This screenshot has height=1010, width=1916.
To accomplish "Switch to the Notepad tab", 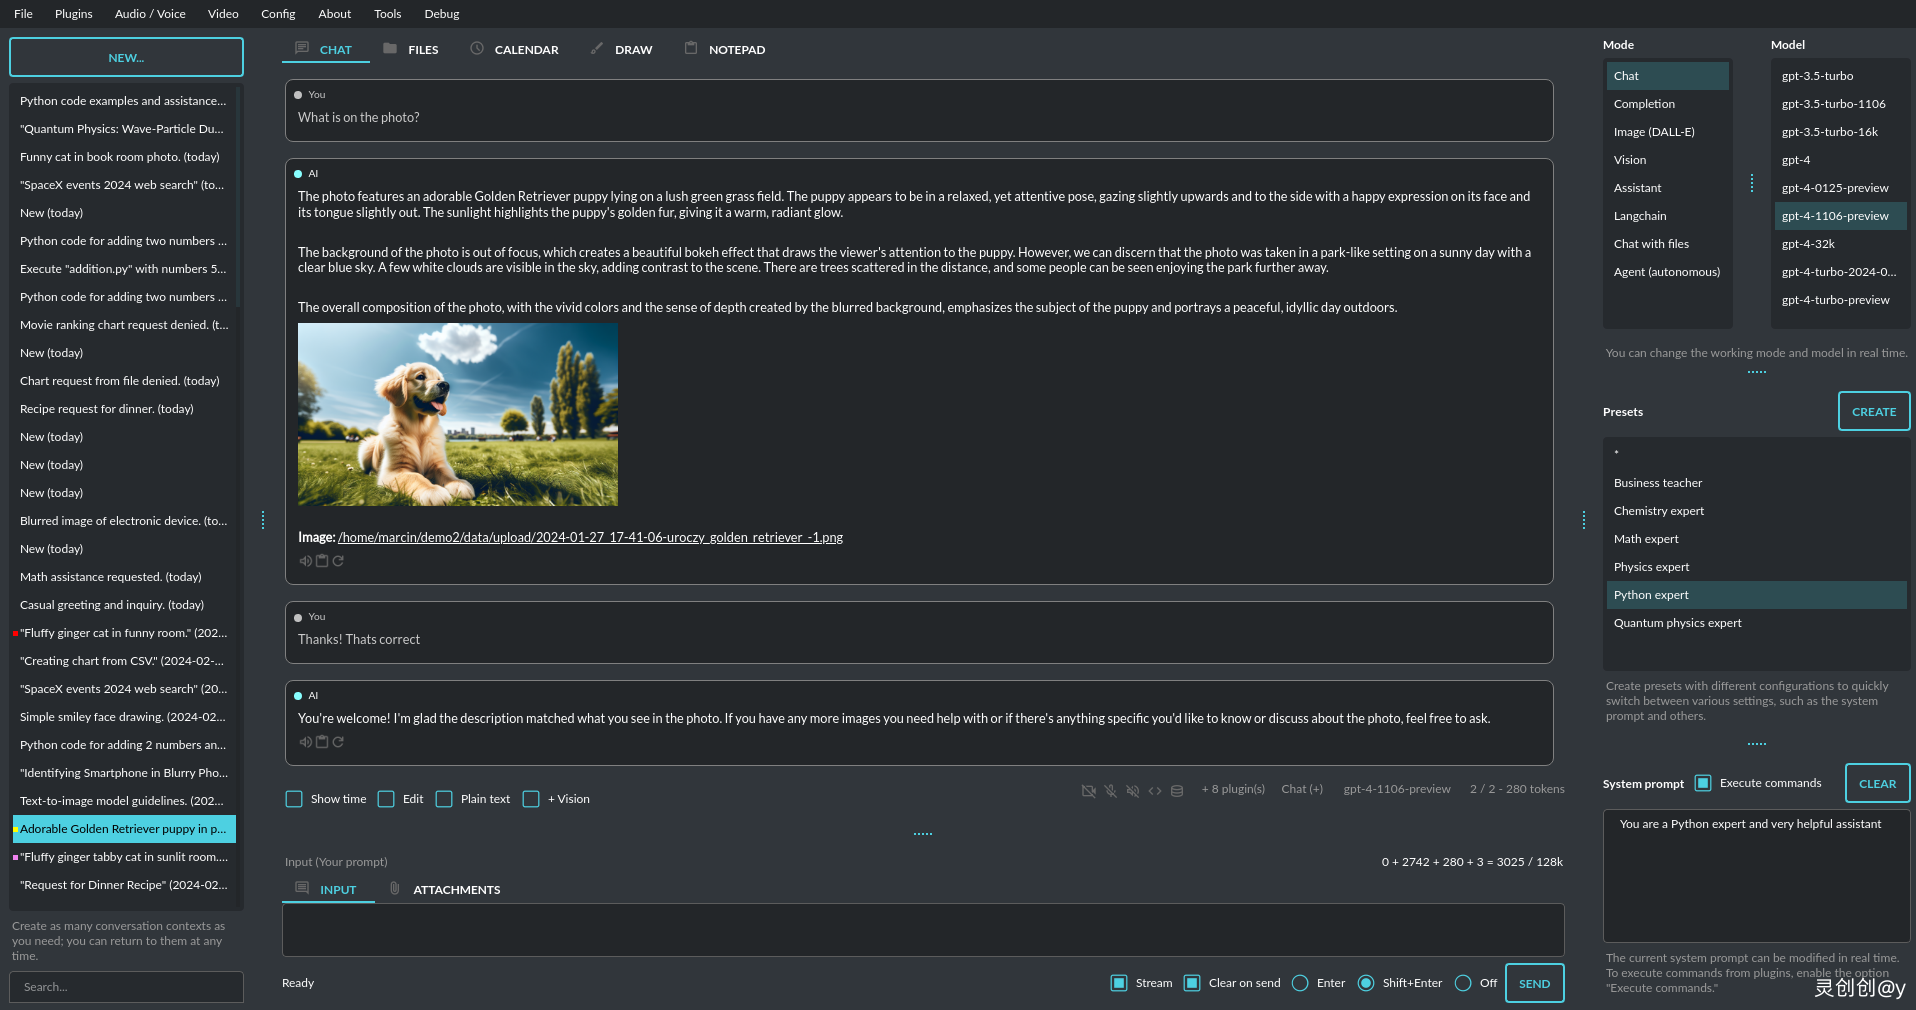I will 725,49.
